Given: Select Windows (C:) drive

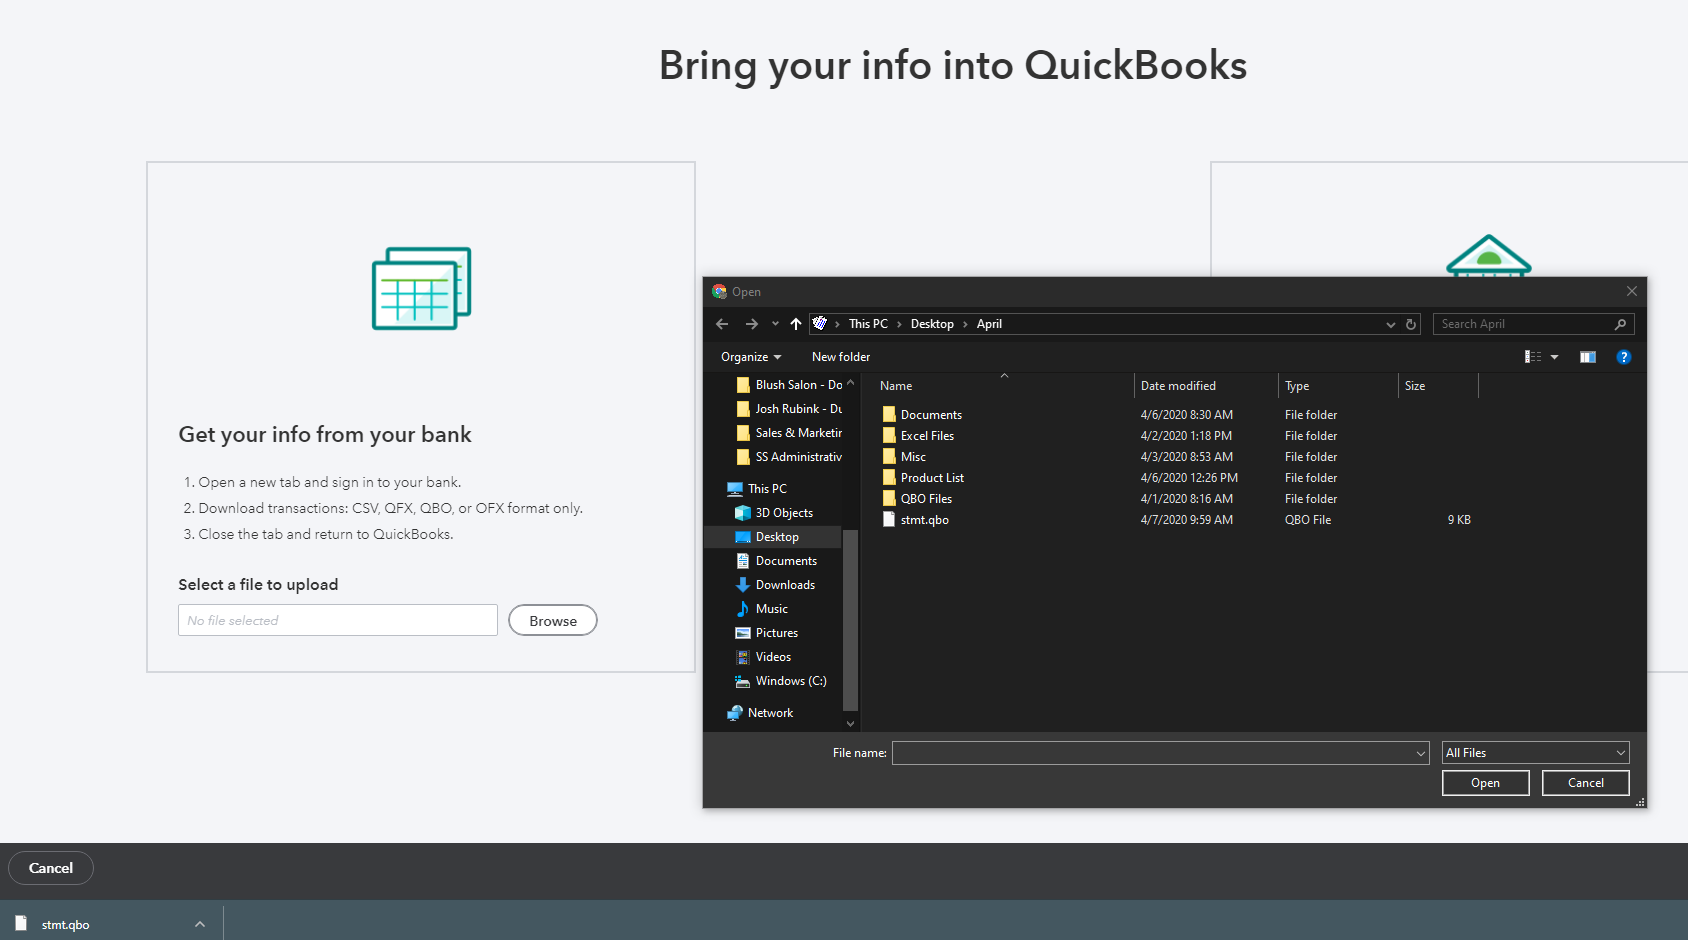Looking at the screenshot, I should click(x=782, y=681).
